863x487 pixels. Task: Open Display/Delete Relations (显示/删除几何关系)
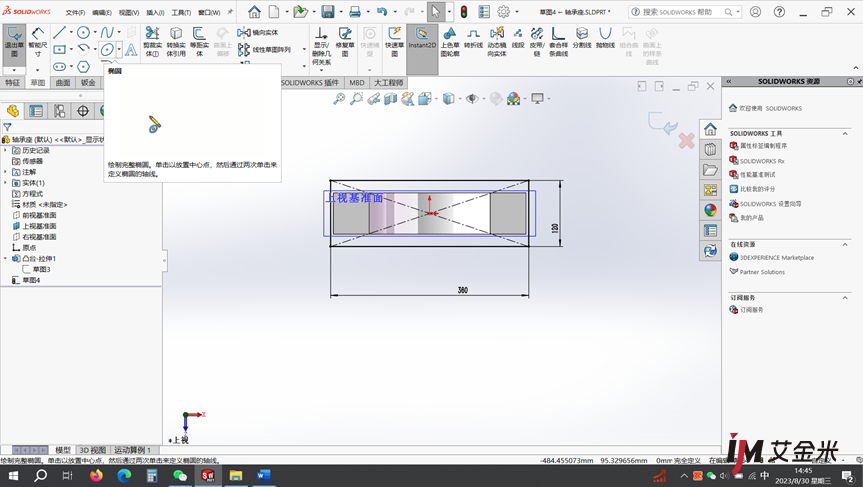pos(321,46)
